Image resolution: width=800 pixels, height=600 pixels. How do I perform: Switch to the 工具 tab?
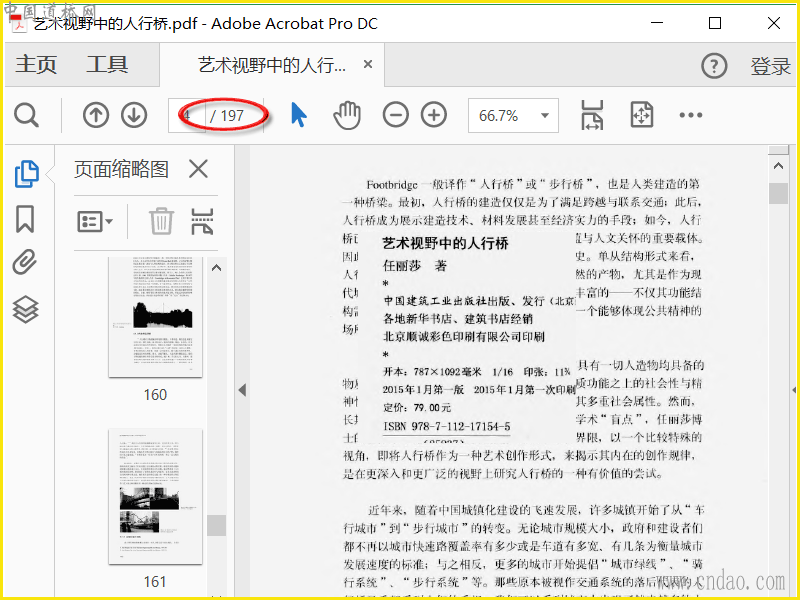pos(107,65)
